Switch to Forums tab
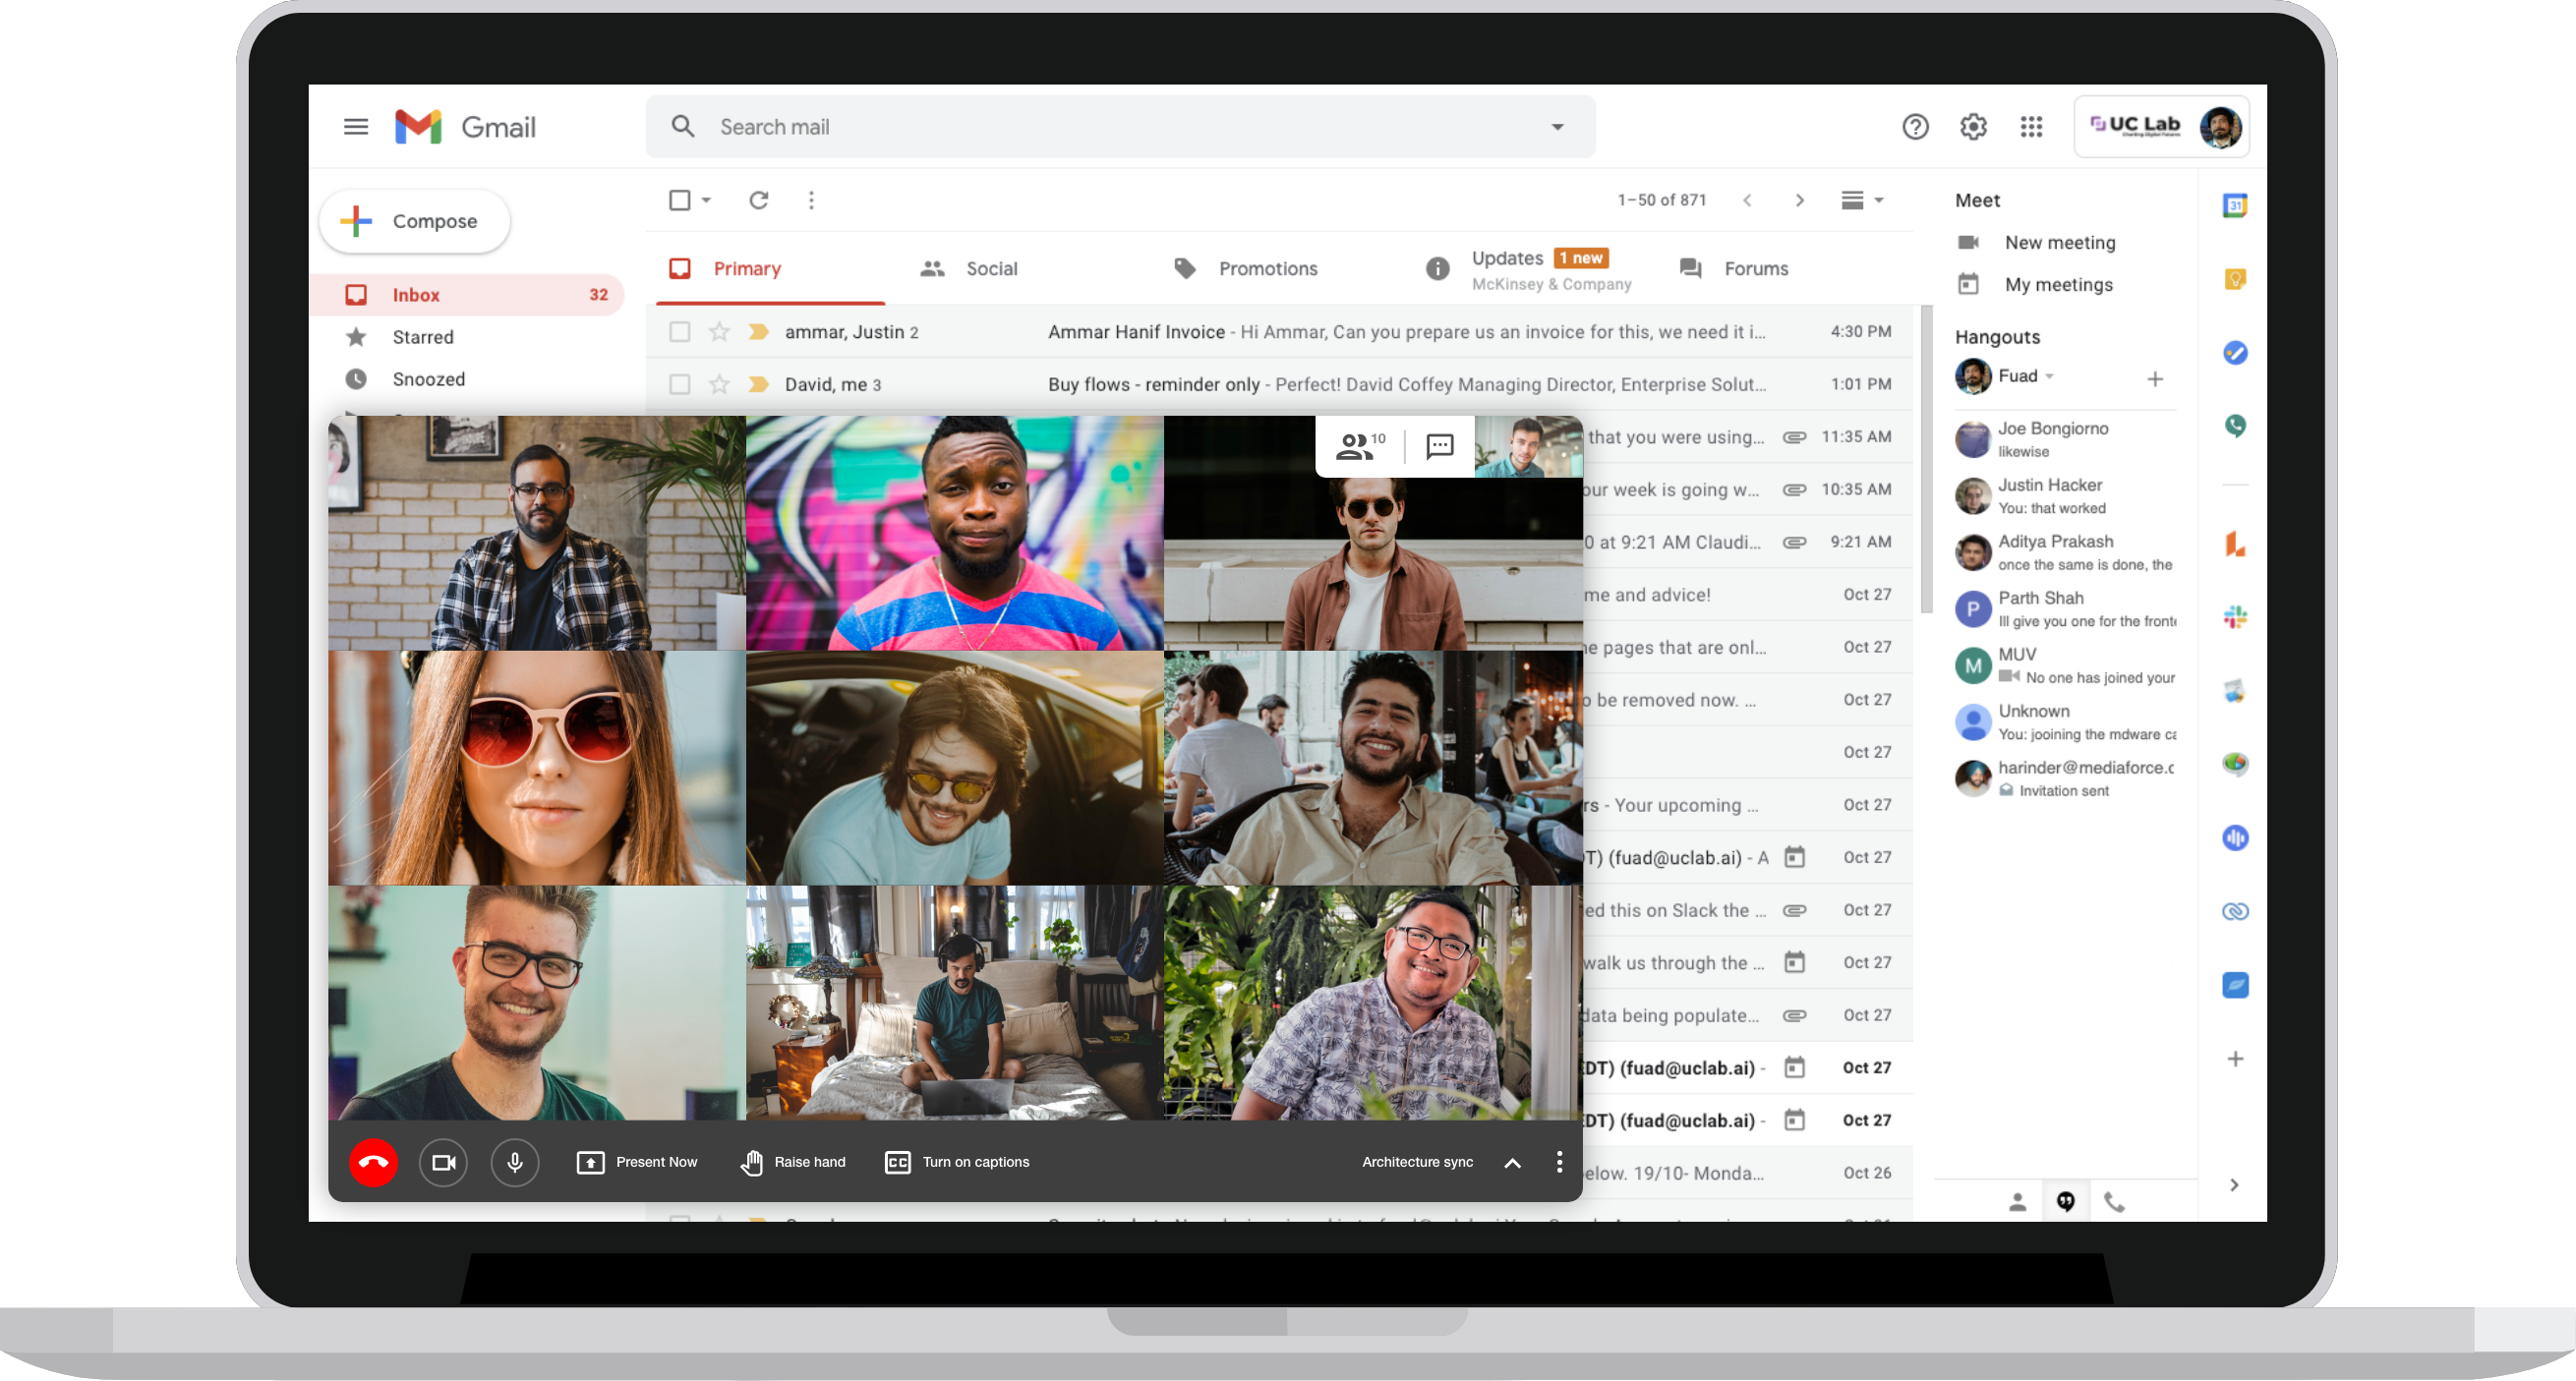 1756,269
